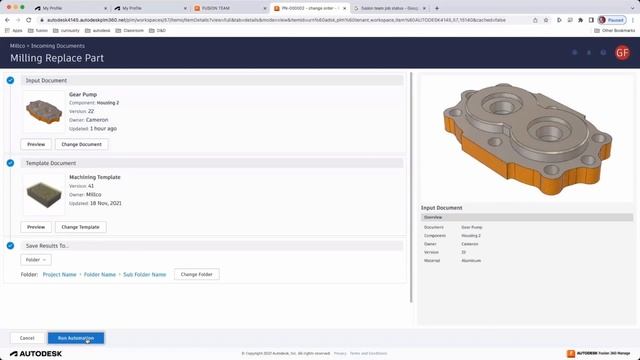Click the Run Automation button
Screen dimensions: 640x360
(76, 338)
